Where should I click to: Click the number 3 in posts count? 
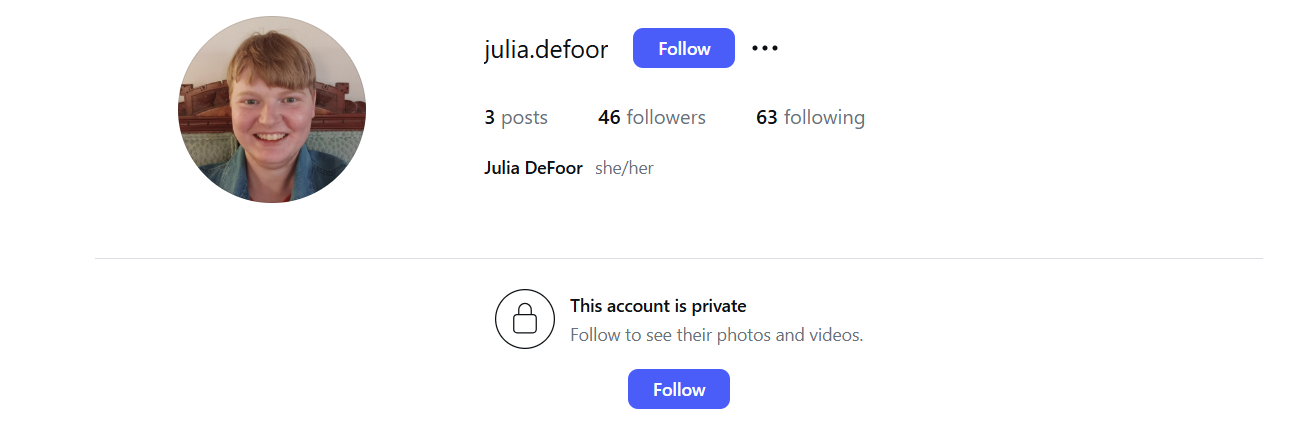tap(490, 117)
